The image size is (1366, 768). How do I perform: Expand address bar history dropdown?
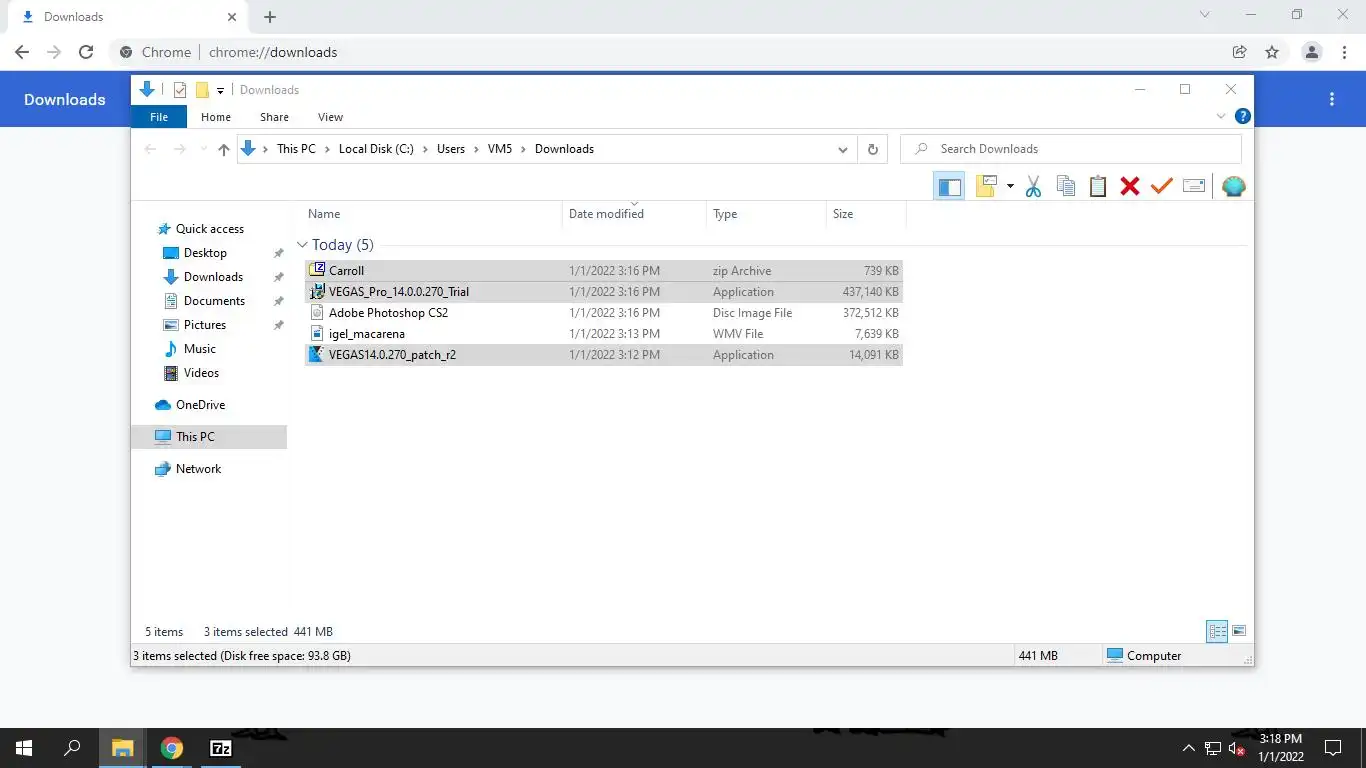pos(843,149)
